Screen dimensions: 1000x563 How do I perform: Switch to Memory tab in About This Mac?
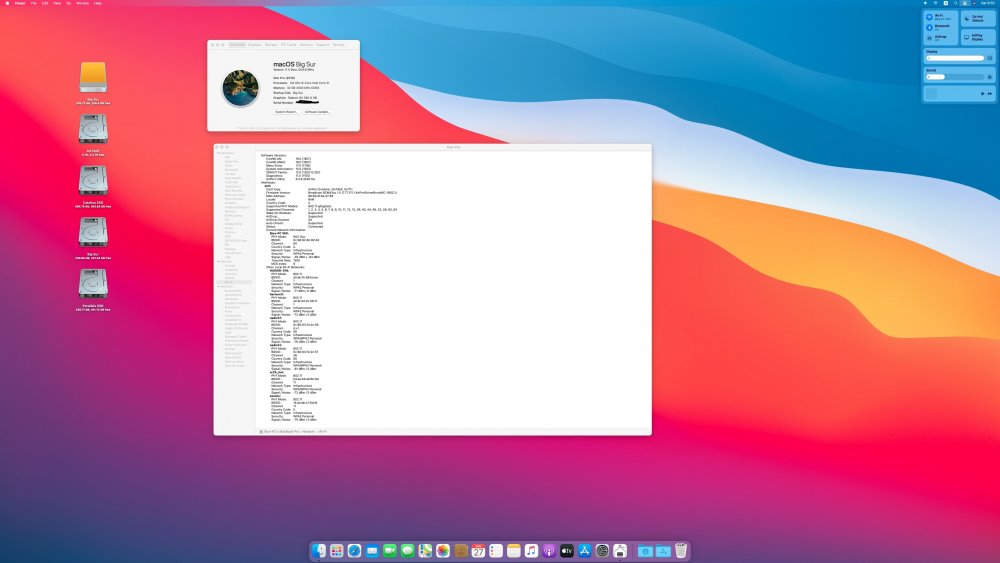tap(306, 45)
